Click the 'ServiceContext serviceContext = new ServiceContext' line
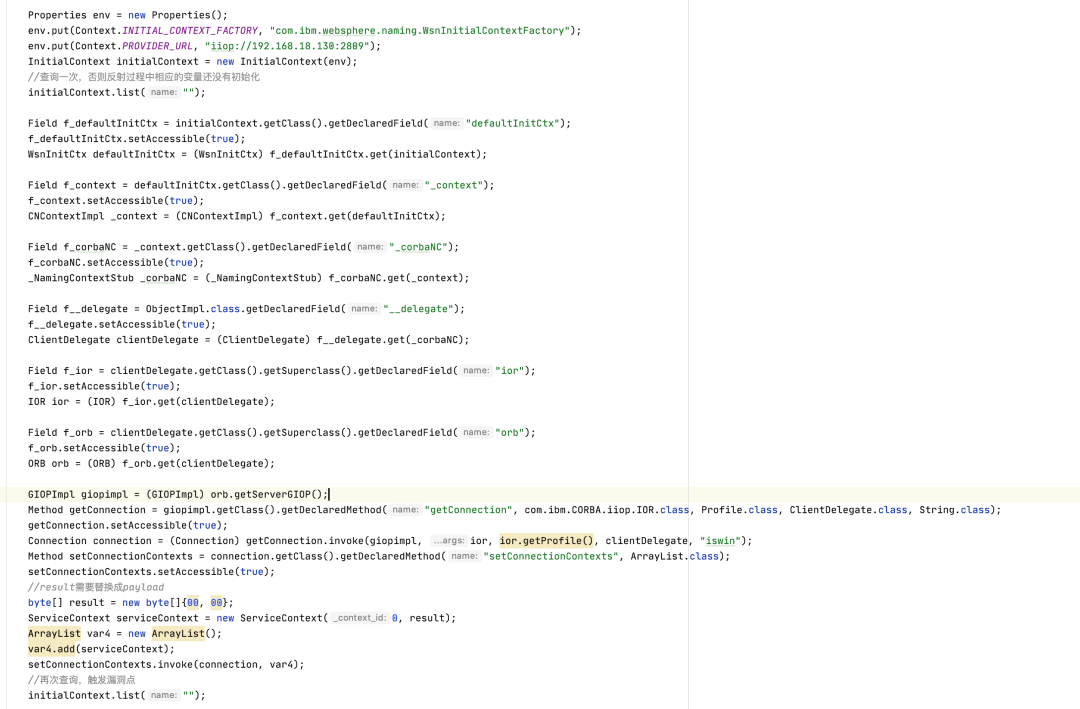This screenshot has width=1080, height=709. coord(242,618)
